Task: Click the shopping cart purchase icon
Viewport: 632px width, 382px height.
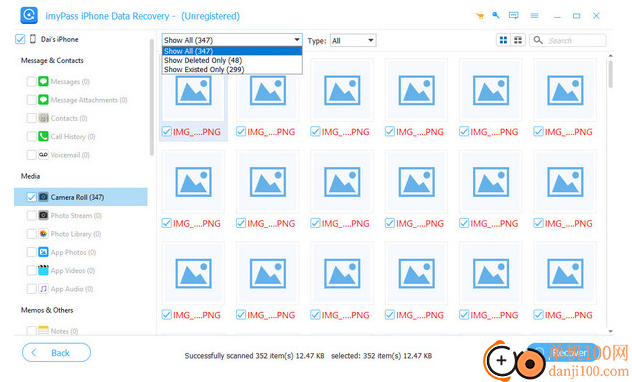Action: point(480,16)
